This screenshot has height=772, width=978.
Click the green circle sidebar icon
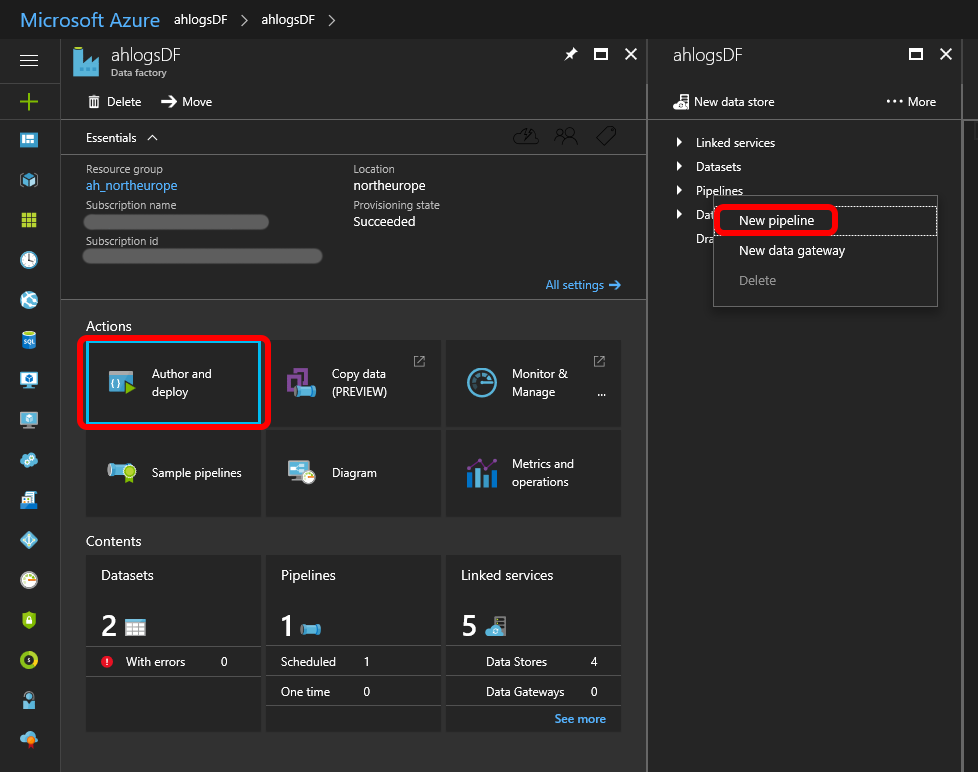(x=29, y=660)
